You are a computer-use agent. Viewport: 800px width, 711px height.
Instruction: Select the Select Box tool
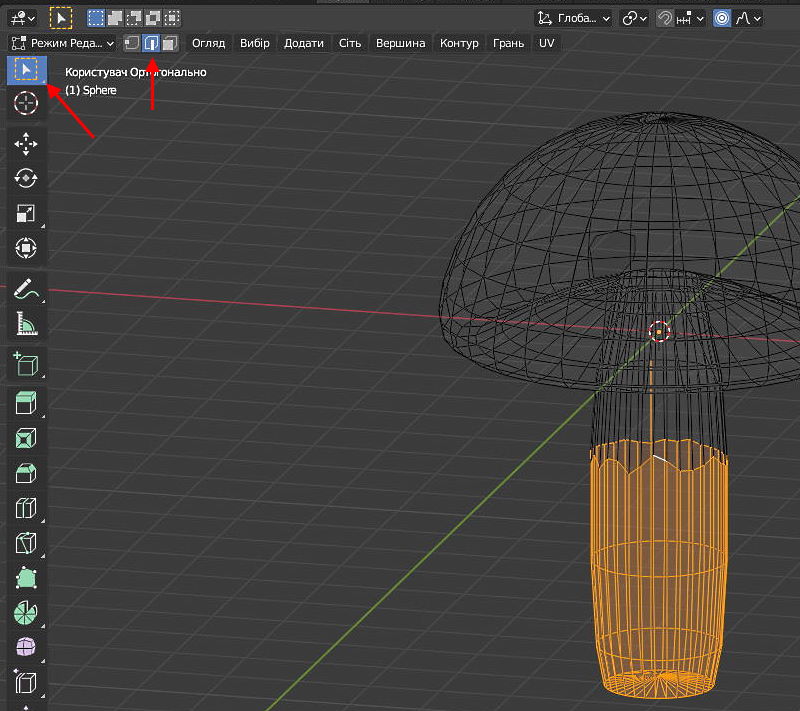tap(27, 70)
